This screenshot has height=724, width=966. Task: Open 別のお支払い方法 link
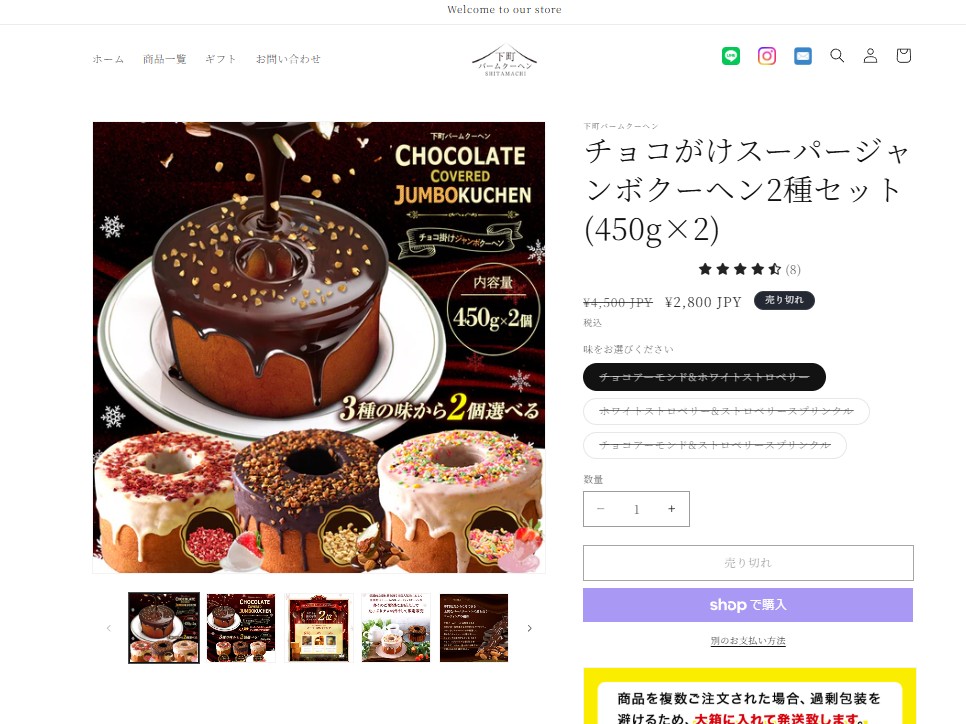point(748,641)
